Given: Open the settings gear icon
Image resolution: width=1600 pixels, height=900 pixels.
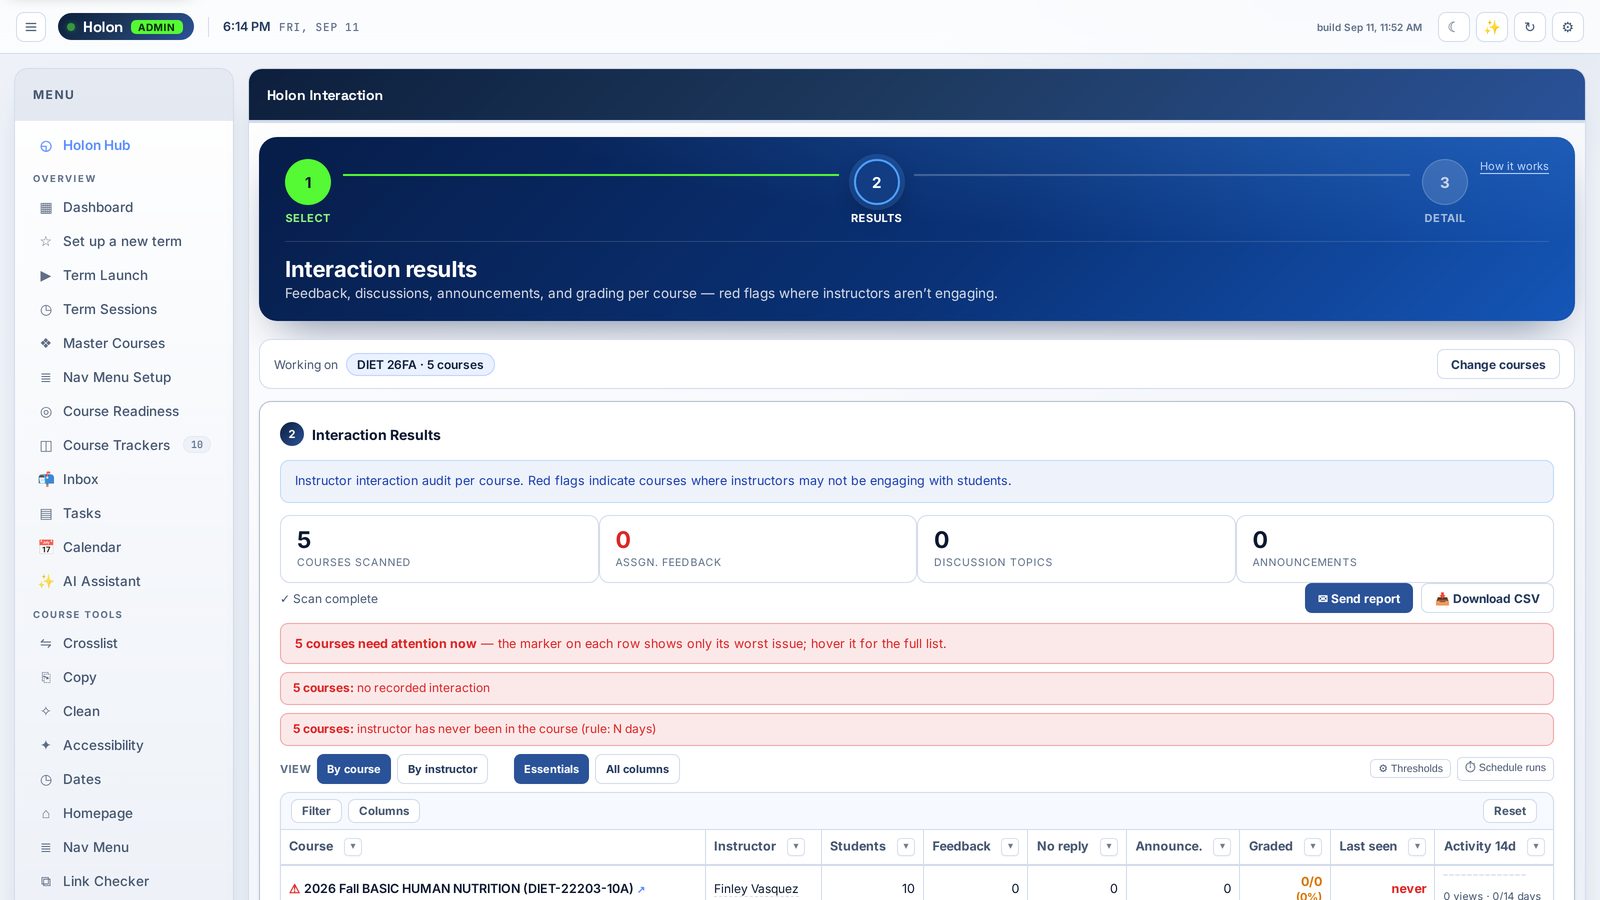Looking at the screenshot, I should 1567,27.
